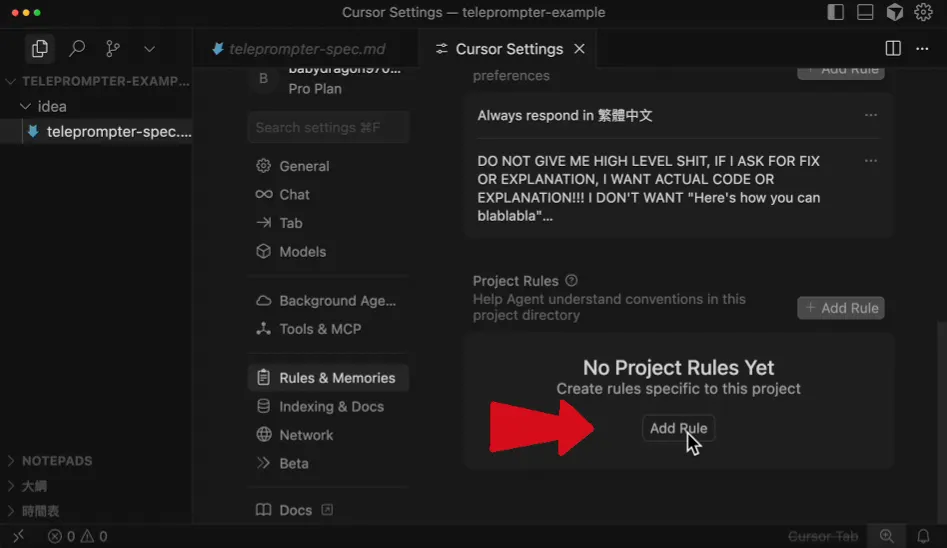
Task: Open Indexing & Docs section
Action: 329,407
